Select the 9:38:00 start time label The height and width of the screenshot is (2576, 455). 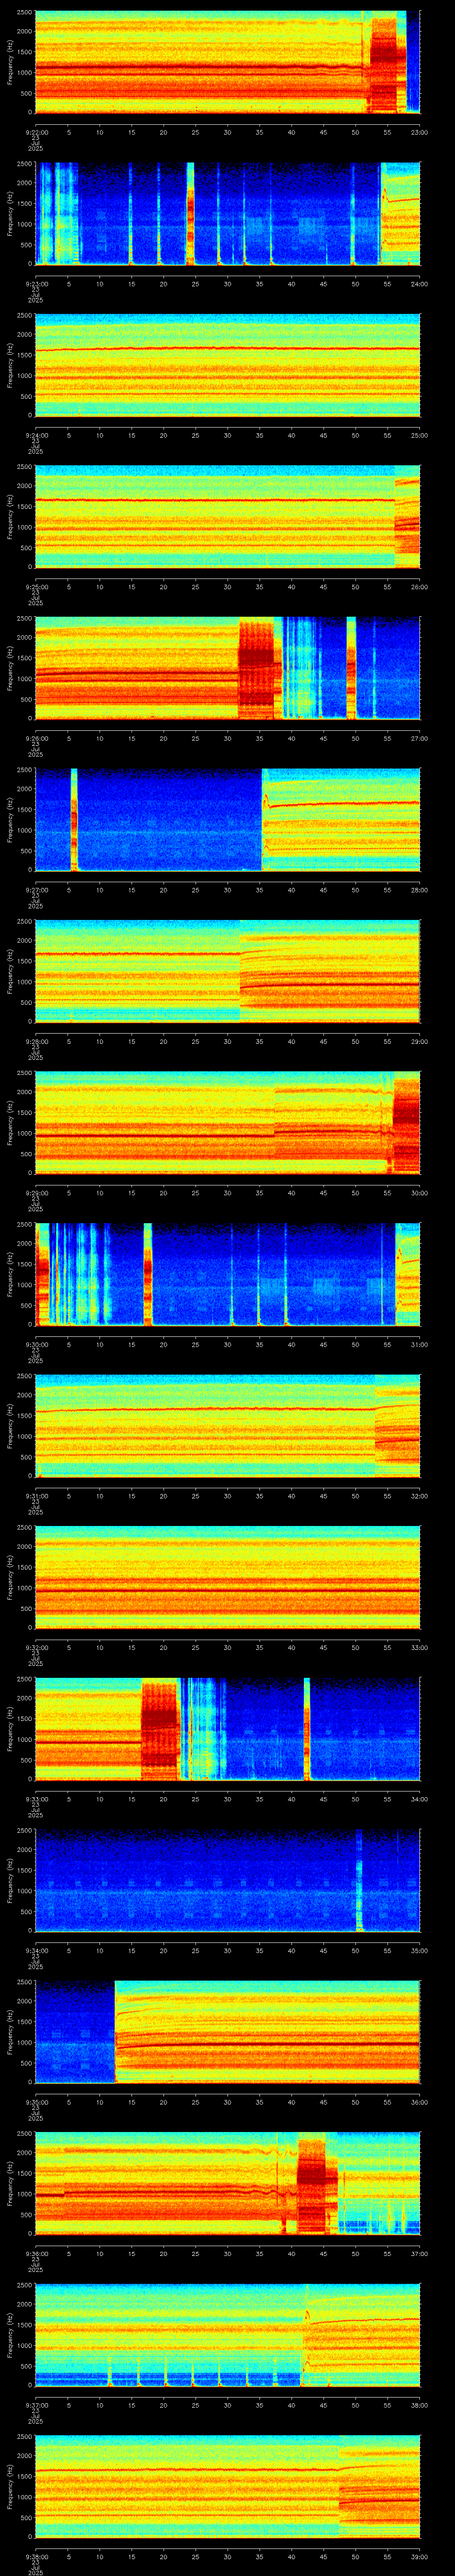click(x=36, y=2557)
